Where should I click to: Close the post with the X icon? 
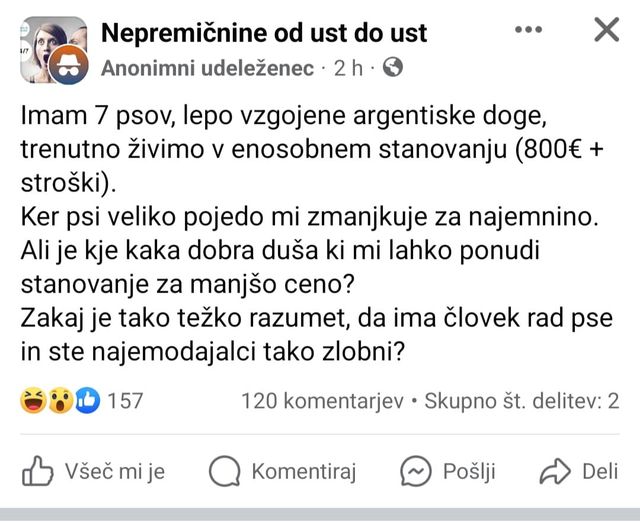click(x=607, y=29)
